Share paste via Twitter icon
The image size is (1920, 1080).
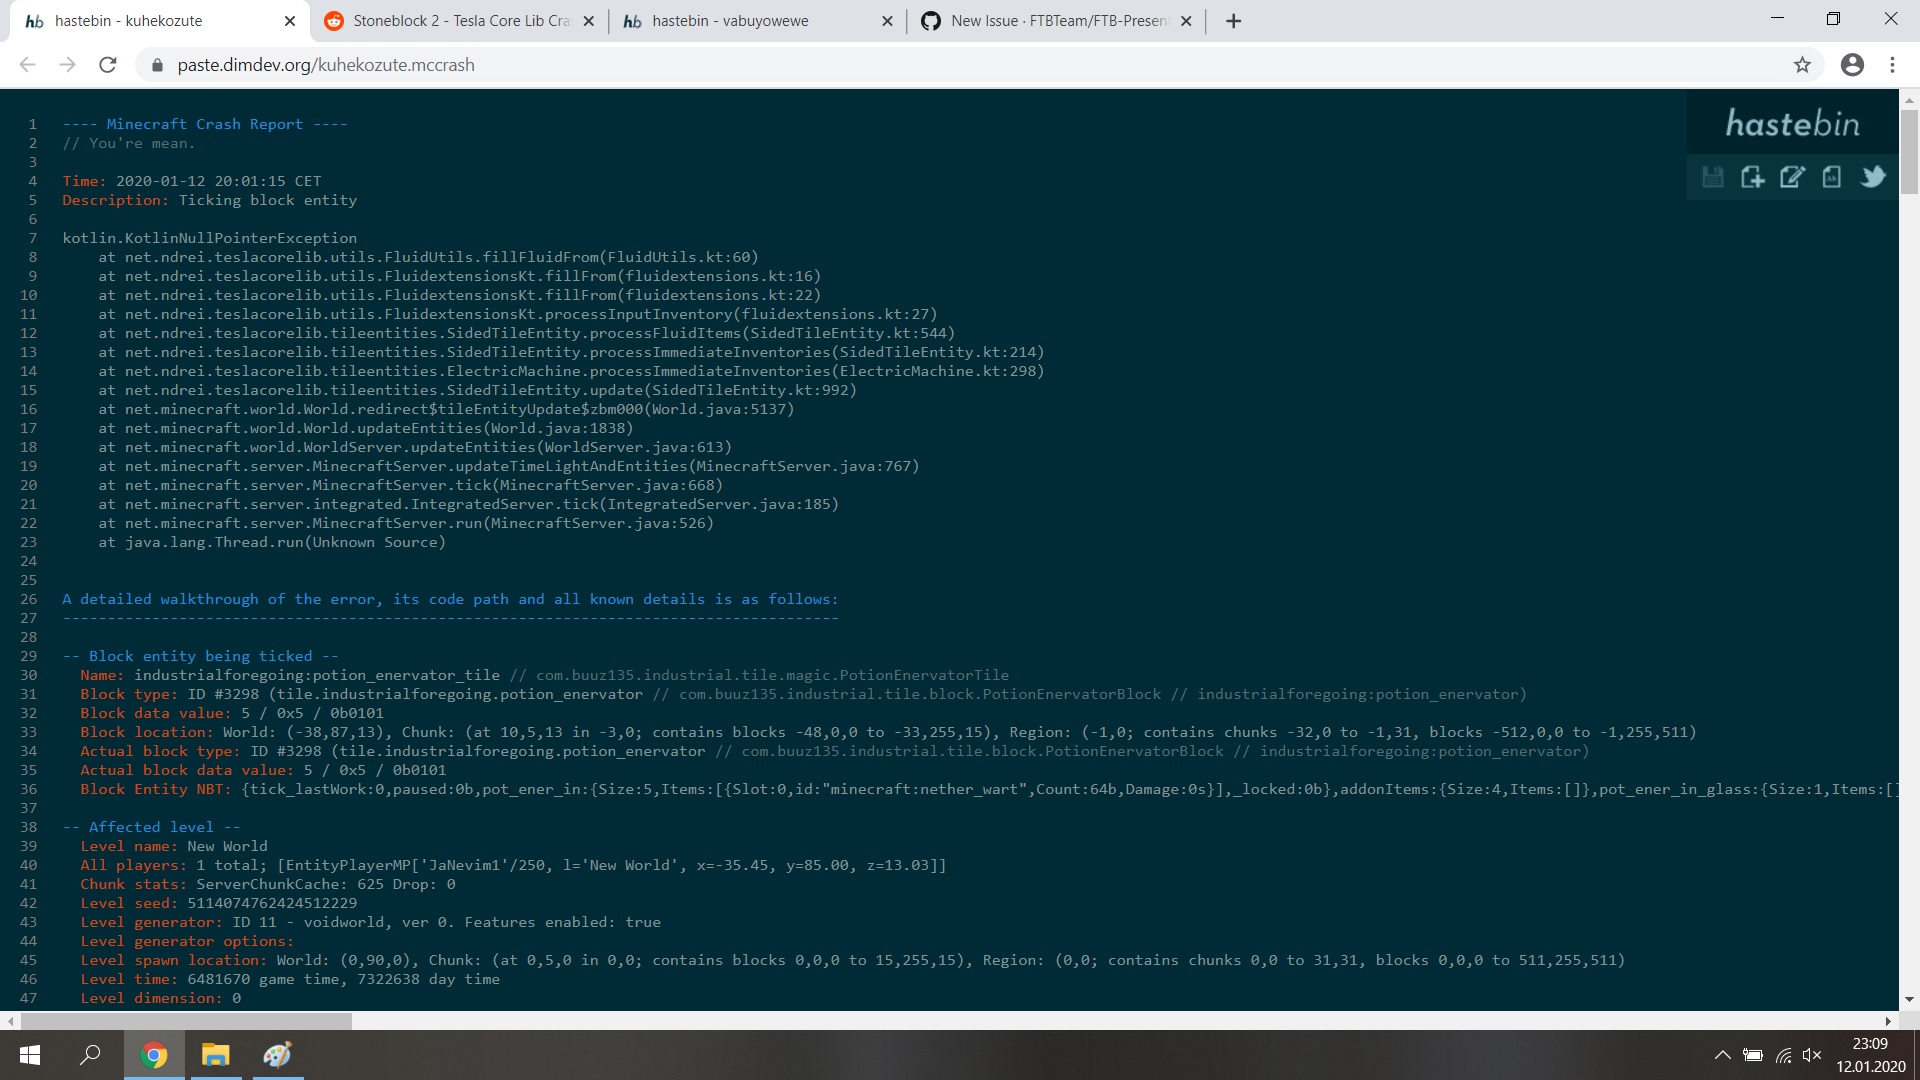(1873, 177)
